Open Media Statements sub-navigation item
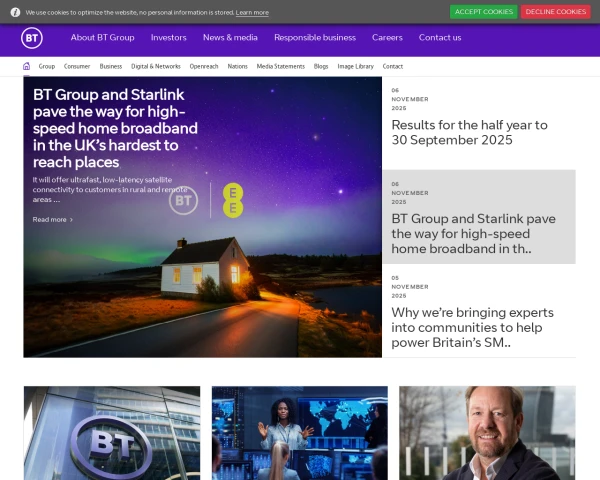This screenshot has height=480, width=600. click(281, 66)
